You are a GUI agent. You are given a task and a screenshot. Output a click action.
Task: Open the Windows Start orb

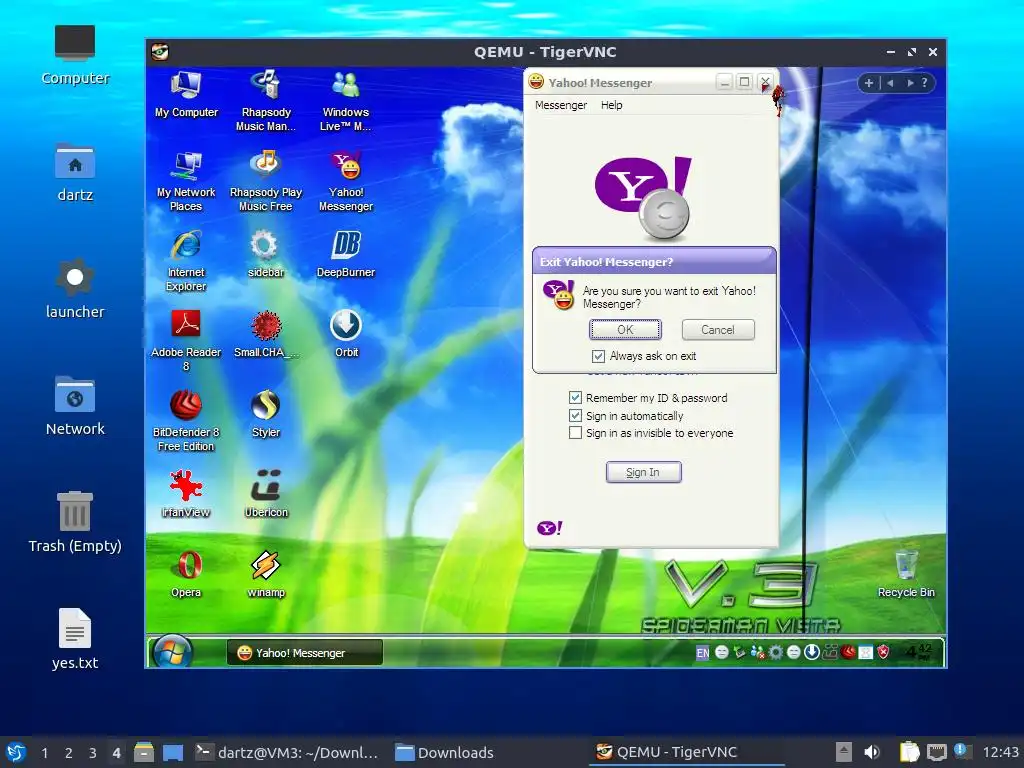(172, 652)
